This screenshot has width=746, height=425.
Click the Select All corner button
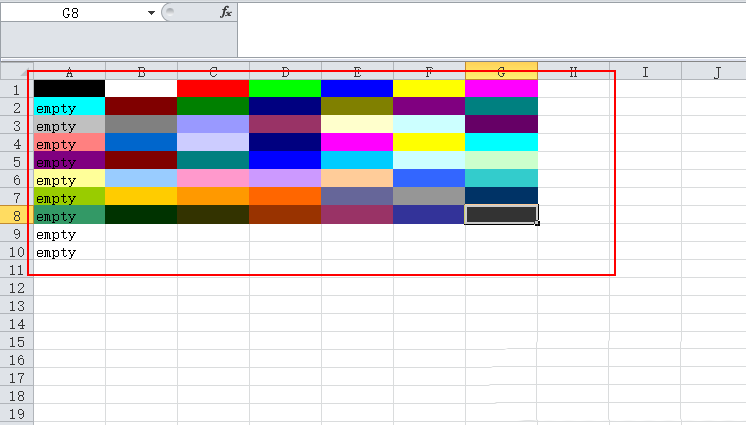click(17, 71)
